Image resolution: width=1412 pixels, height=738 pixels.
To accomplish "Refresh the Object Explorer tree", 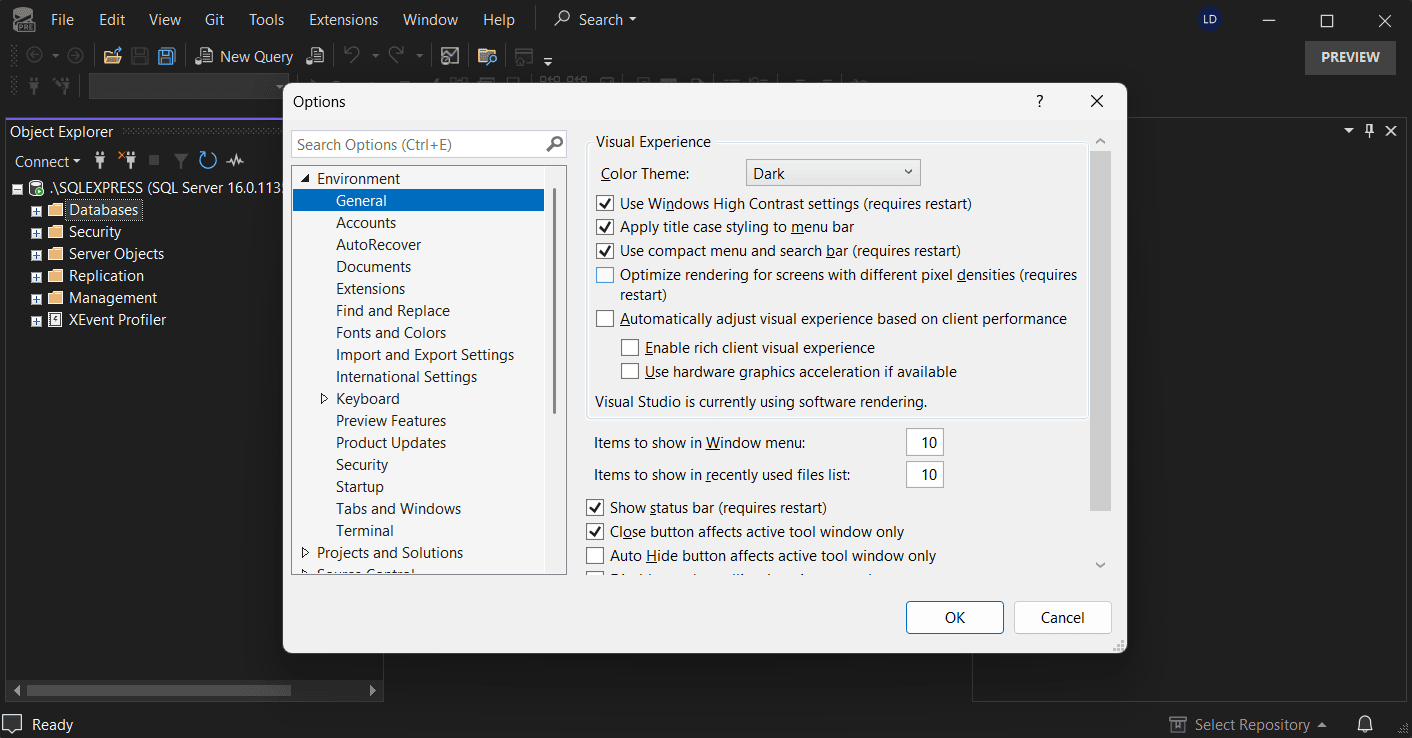I will coord(207,161).
